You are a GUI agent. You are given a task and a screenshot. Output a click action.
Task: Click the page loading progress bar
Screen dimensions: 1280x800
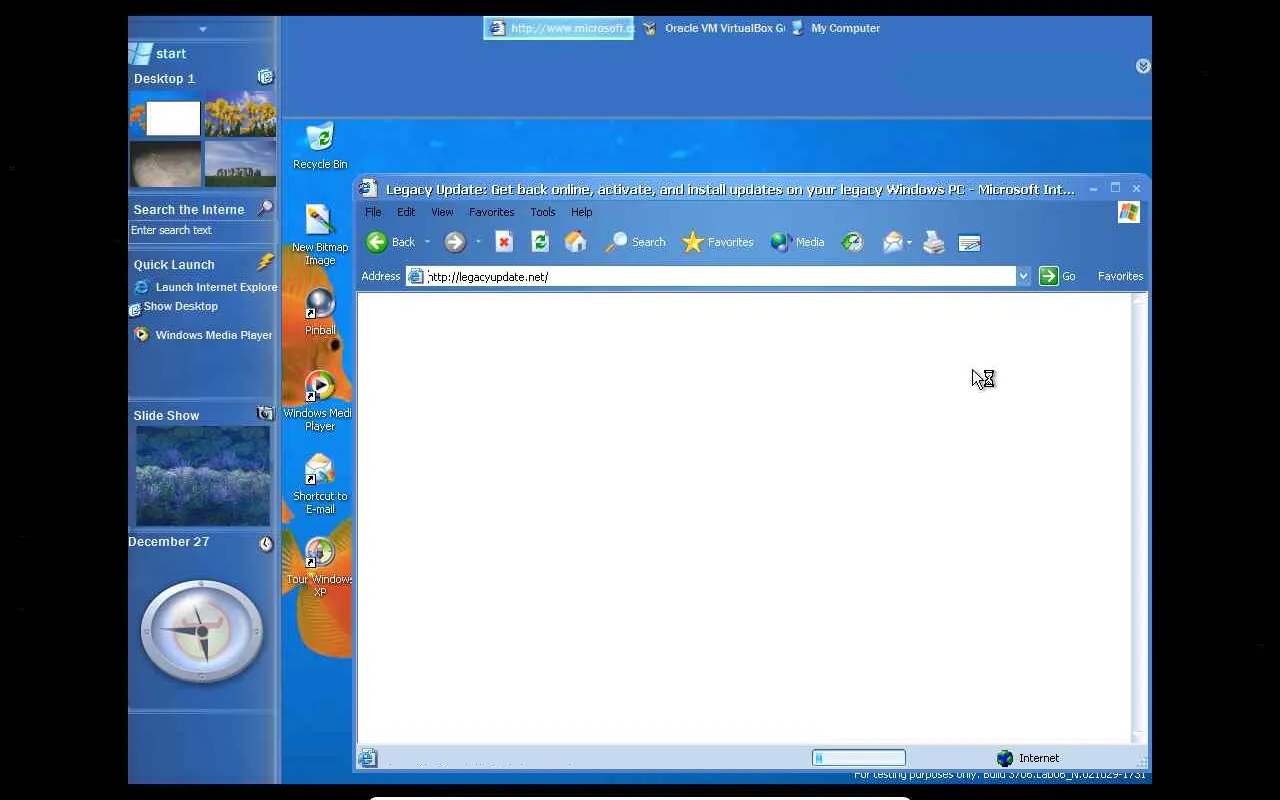click(x=859, y=758)
